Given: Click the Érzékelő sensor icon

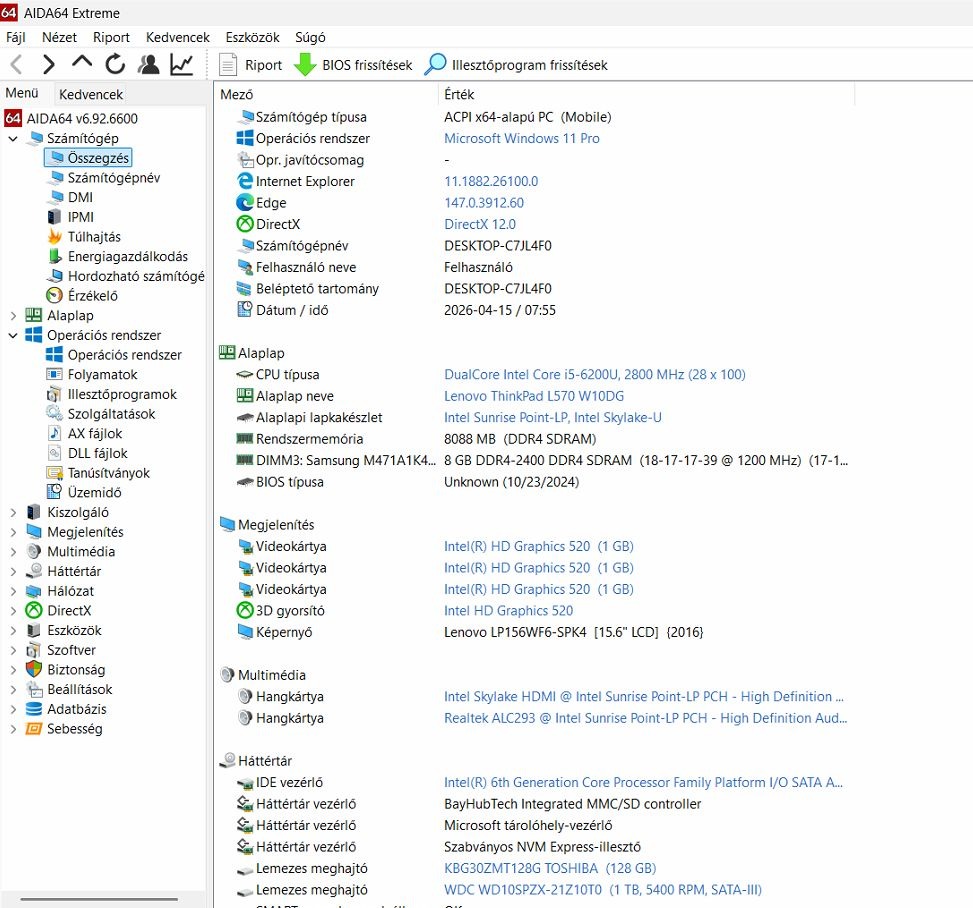Looking at the screenshot, I should 55,296.
